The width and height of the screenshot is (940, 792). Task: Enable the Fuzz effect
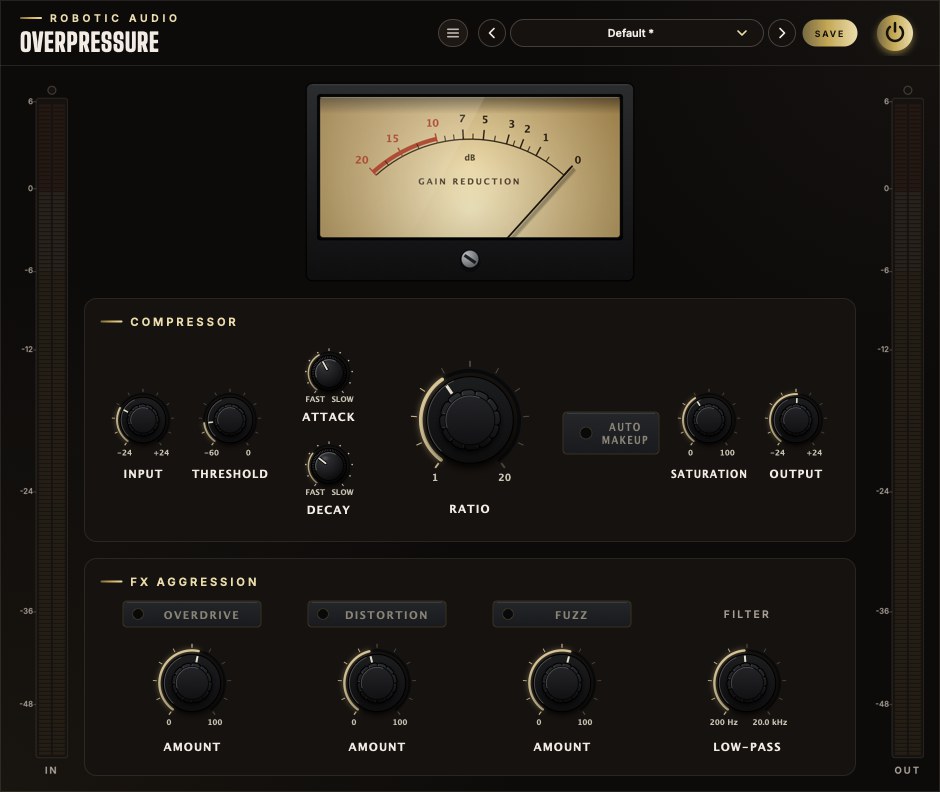tap(562, 615)
